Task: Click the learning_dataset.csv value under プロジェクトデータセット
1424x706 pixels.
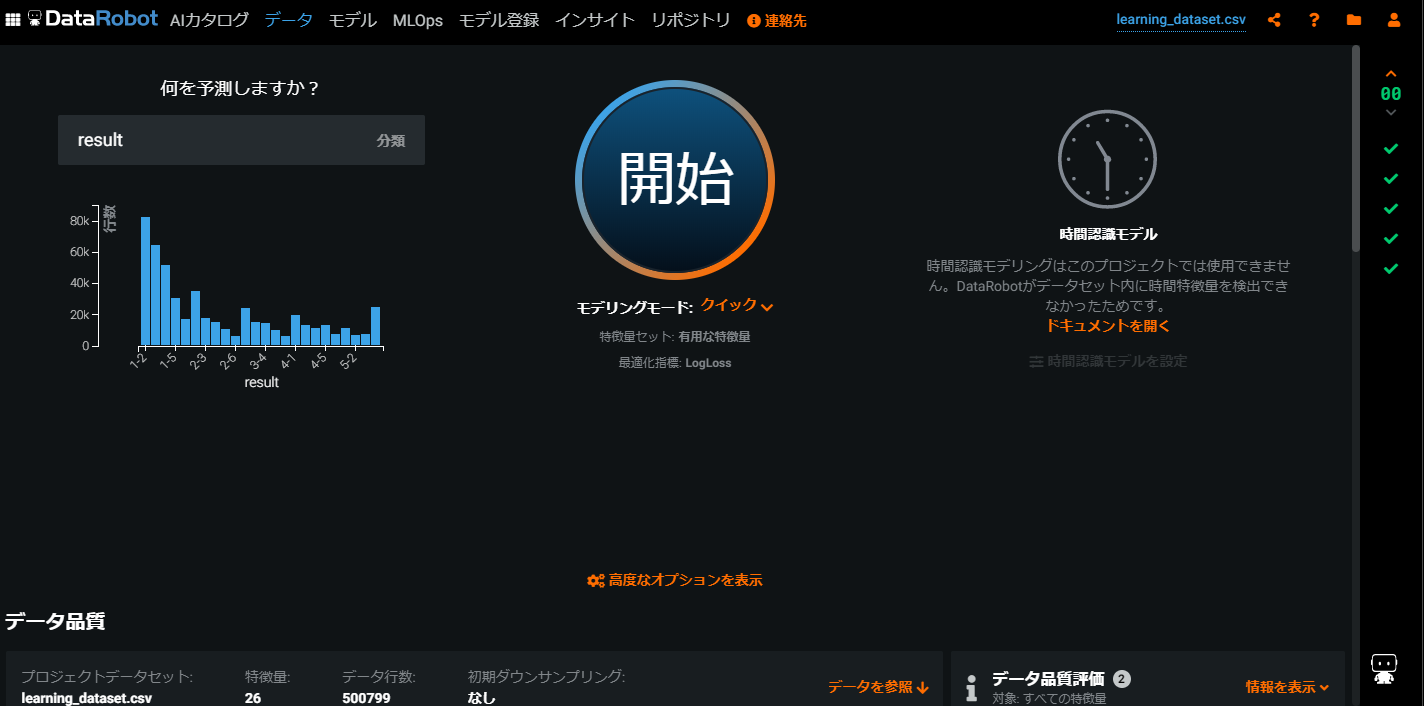Action: [x=87, y=698]
